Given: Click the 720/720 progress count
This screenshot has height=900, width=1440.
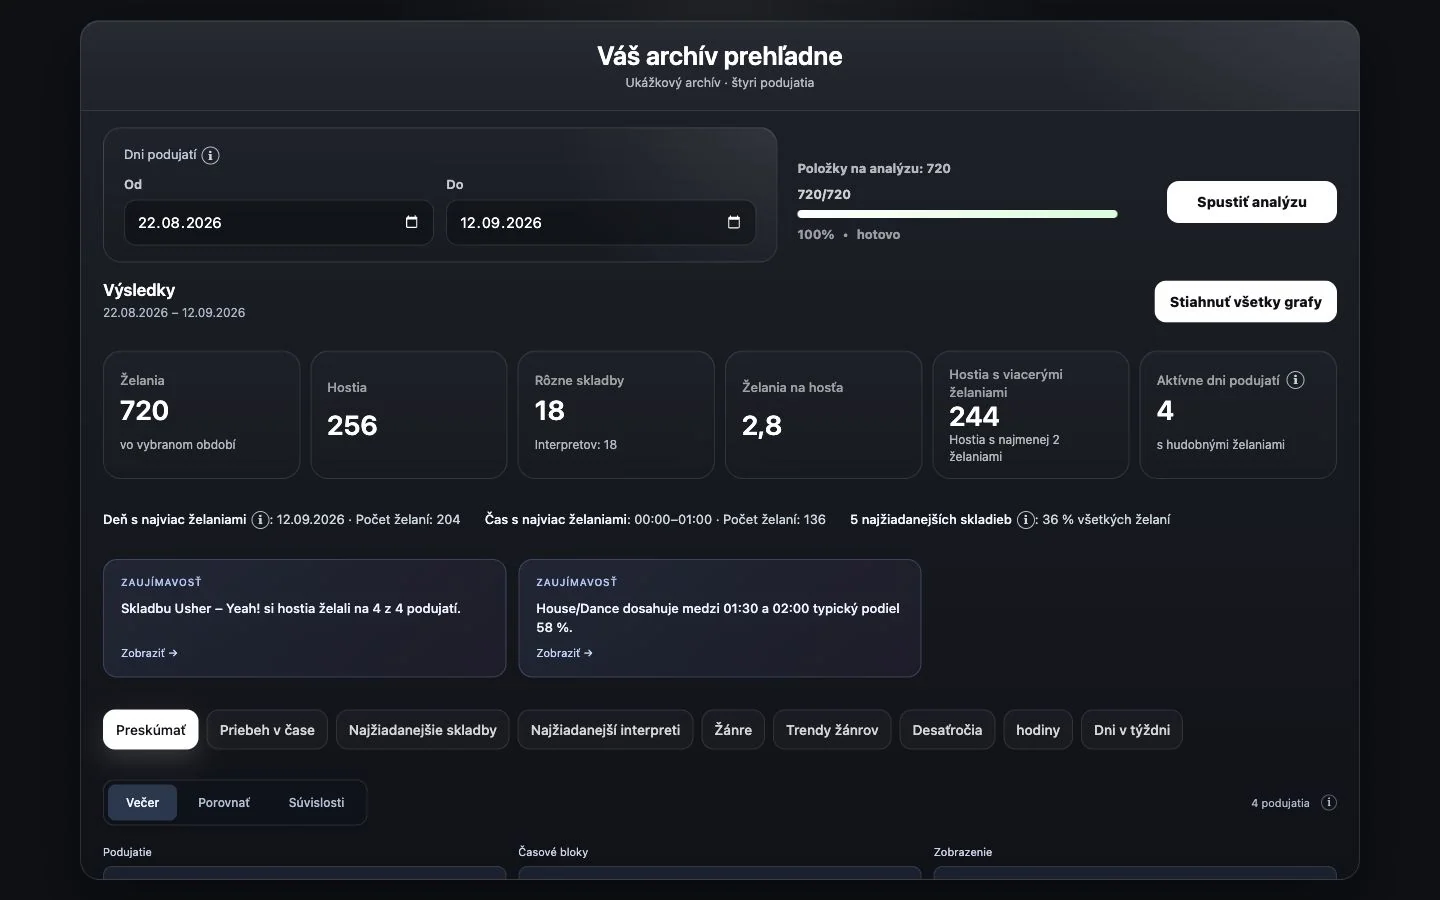Looking at the screenshot, I should pyautogui.click(x=824, y=194).
